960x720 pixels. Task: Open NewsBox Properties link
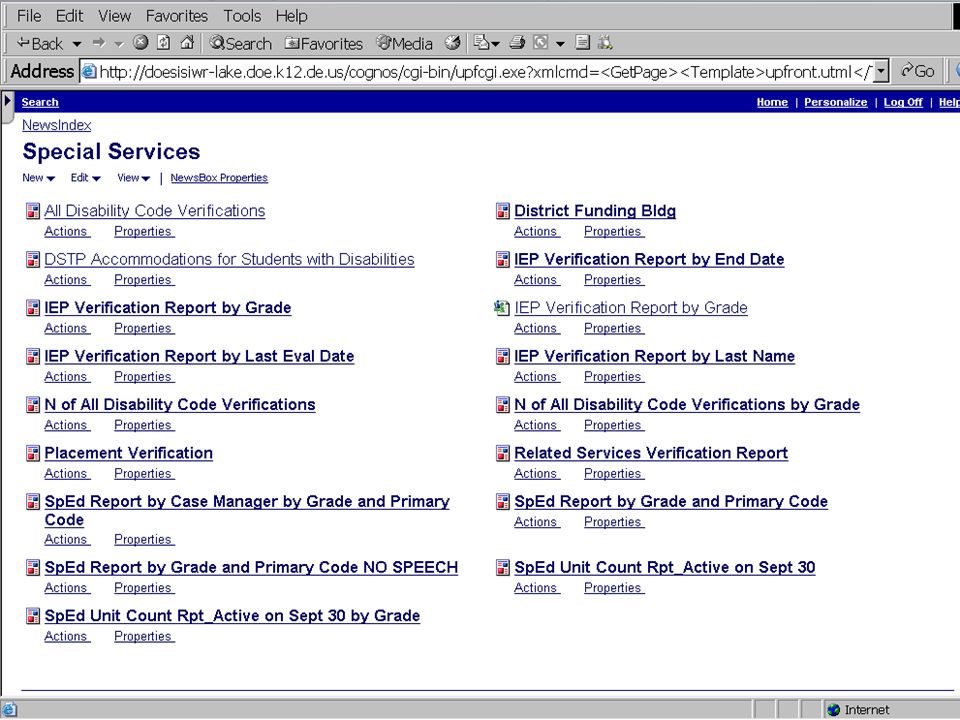(219, 178)
